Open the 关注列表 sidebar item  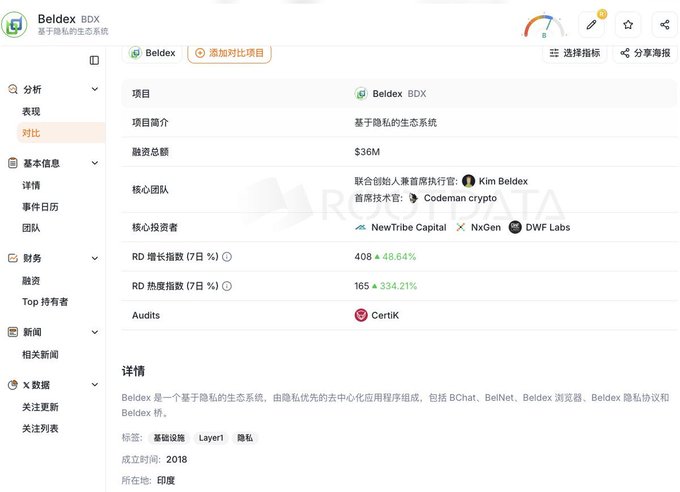click(40, 429)
